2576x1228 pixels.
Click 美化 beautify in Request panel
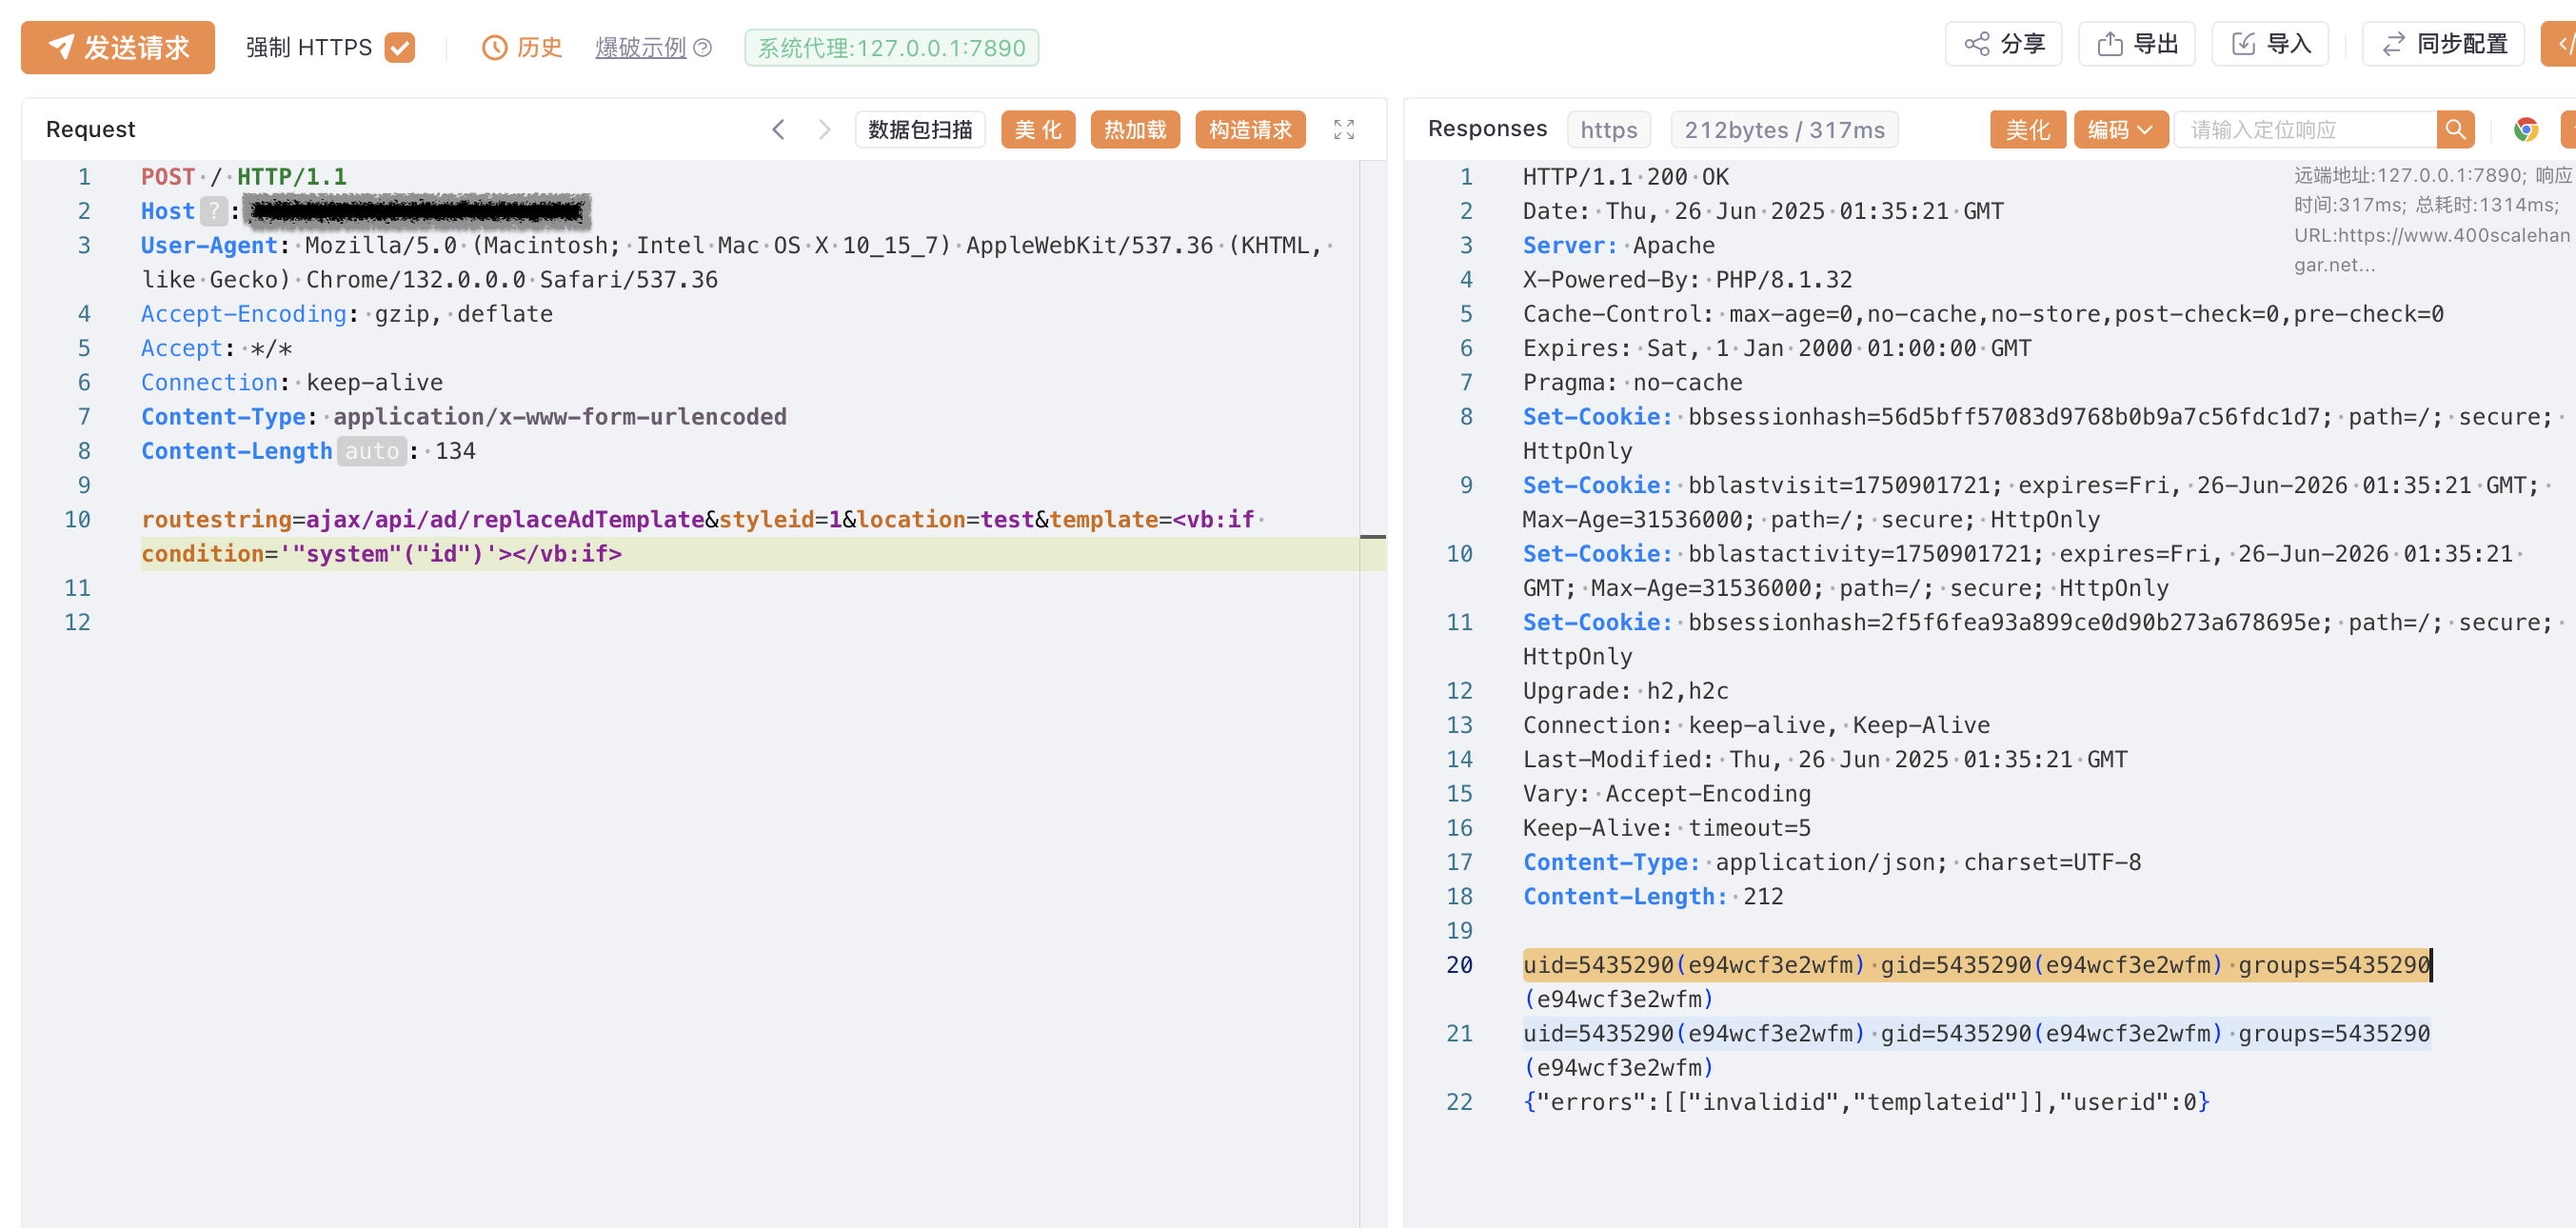pos(1037,129)
